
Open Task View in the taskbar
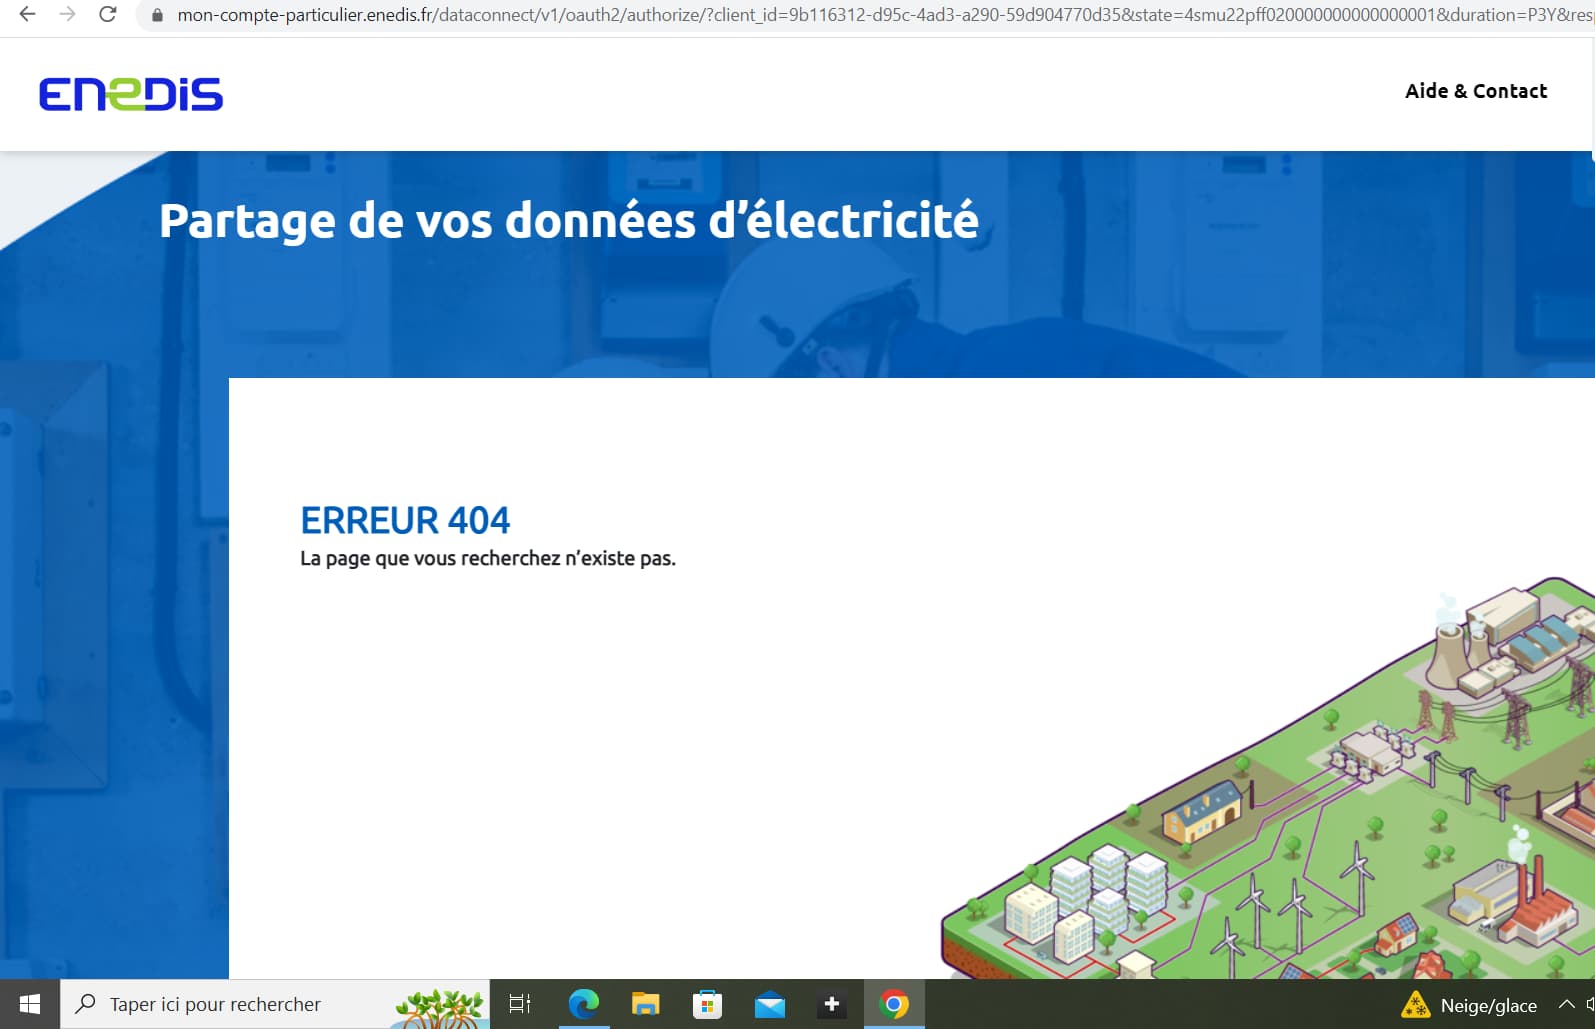pyautogui.click(x=520, y=1004)
